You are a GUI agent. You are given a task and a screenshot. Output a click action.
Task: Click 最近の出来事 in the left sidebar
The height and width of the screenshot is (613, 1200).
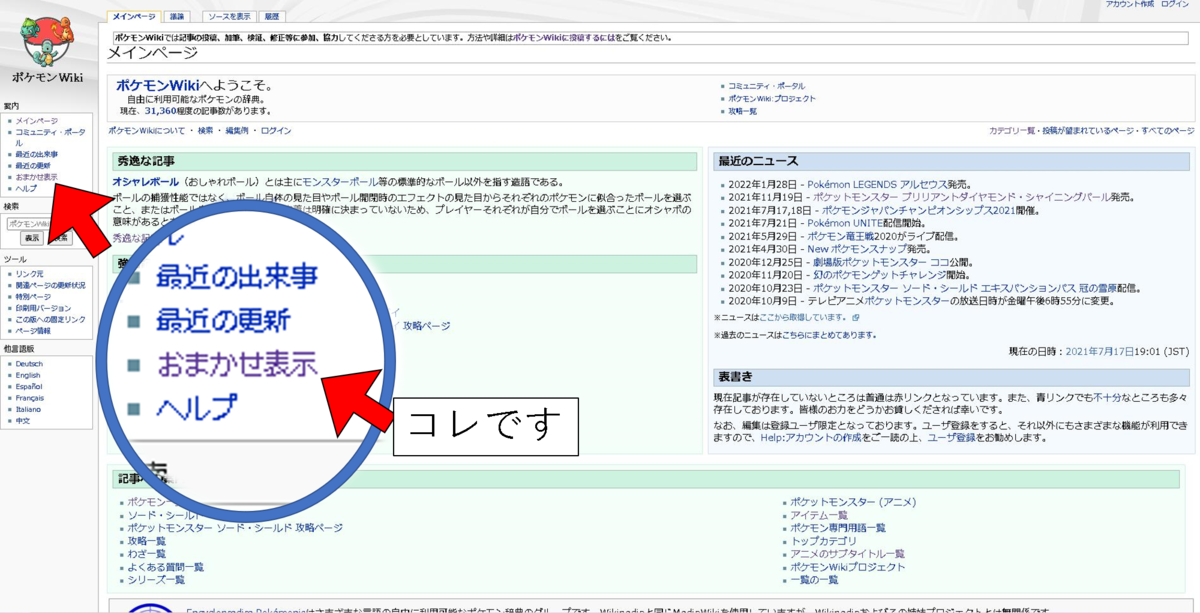36,155
